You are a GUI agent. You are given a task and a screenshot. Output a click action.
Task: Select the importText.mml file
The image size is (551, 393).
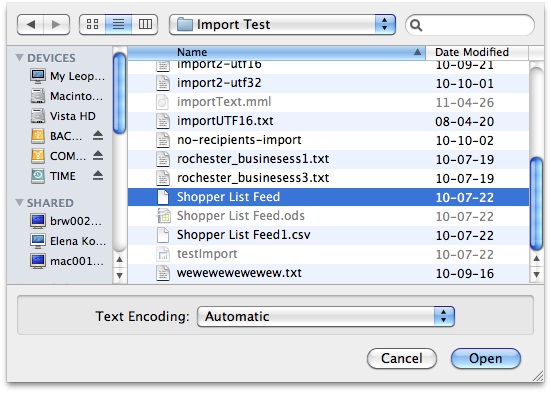pyautogui.click(x=328, y=102)
